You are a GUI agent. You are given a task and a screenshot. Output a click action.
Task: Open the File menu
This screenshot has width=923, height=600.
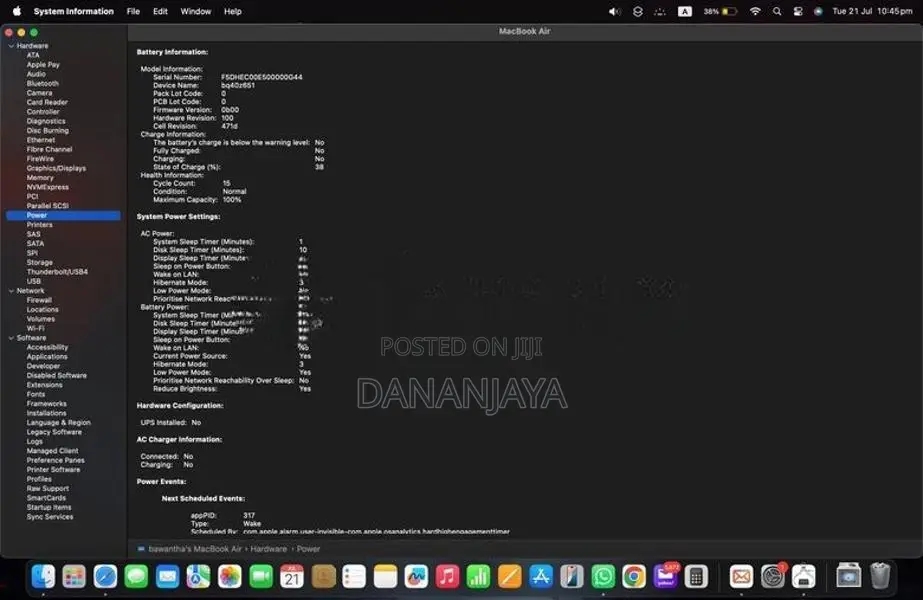coord(133,11)
